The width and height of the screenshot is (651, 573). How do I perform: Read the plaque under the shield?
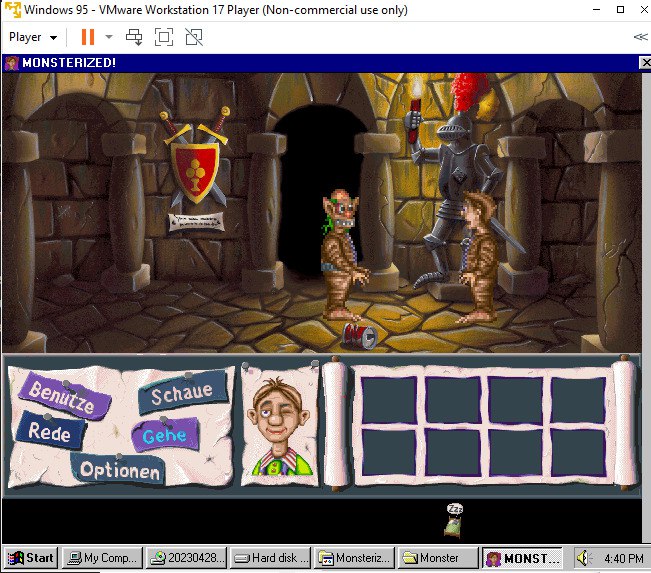point(196,222)
